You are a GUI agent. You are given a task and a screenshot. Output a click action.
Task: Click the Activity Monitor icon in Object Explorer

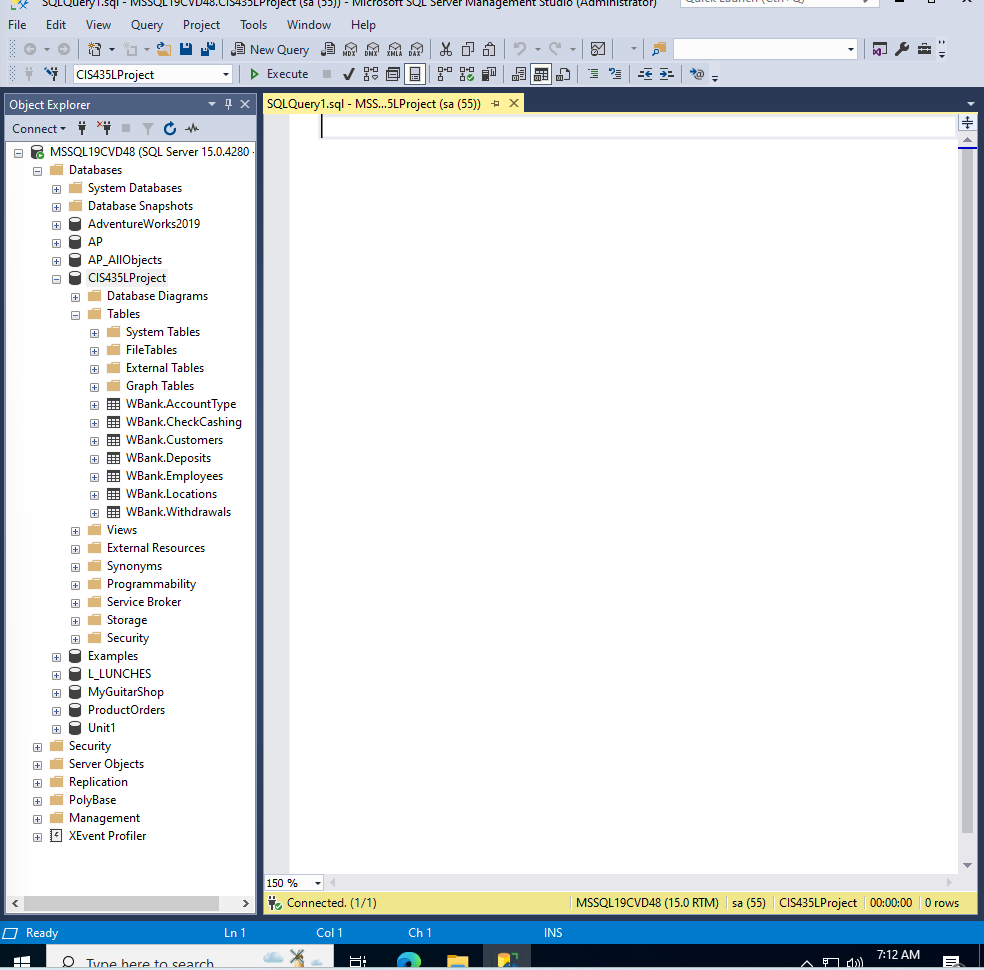192,129
